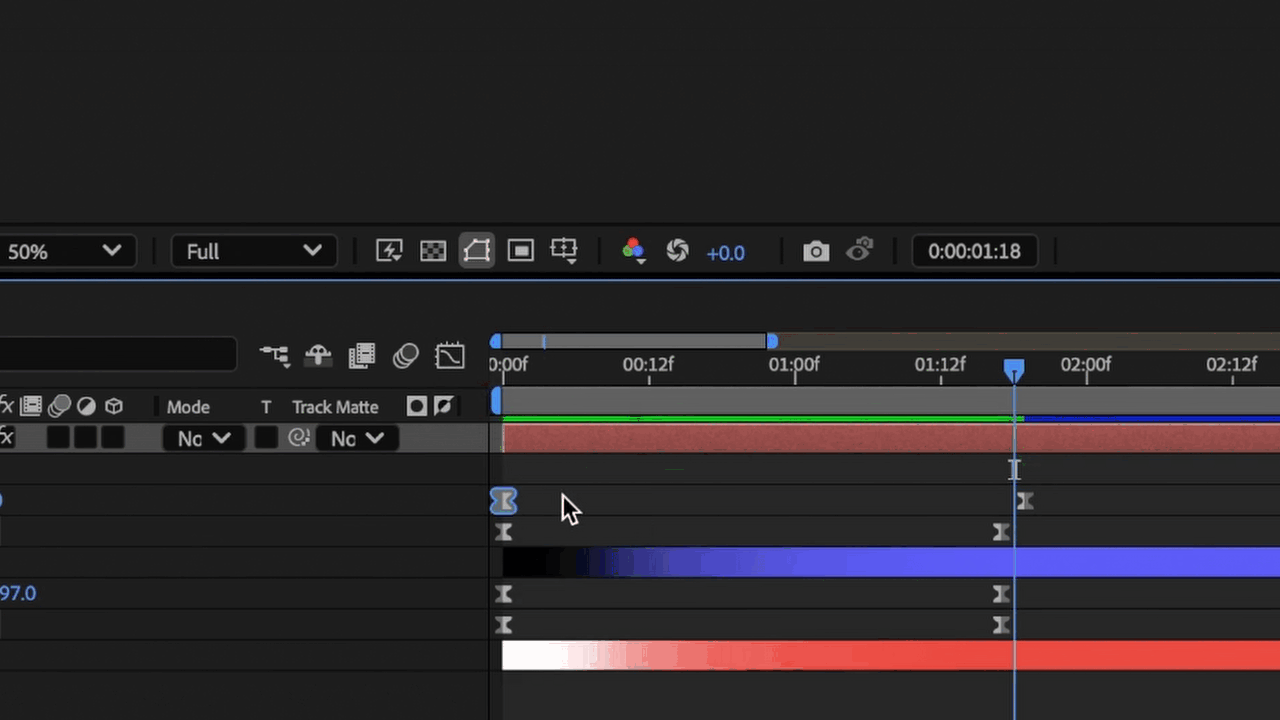Enable frame blending for the composition
This screenshot has height=720, width=1280.
(x=362, y=356)
